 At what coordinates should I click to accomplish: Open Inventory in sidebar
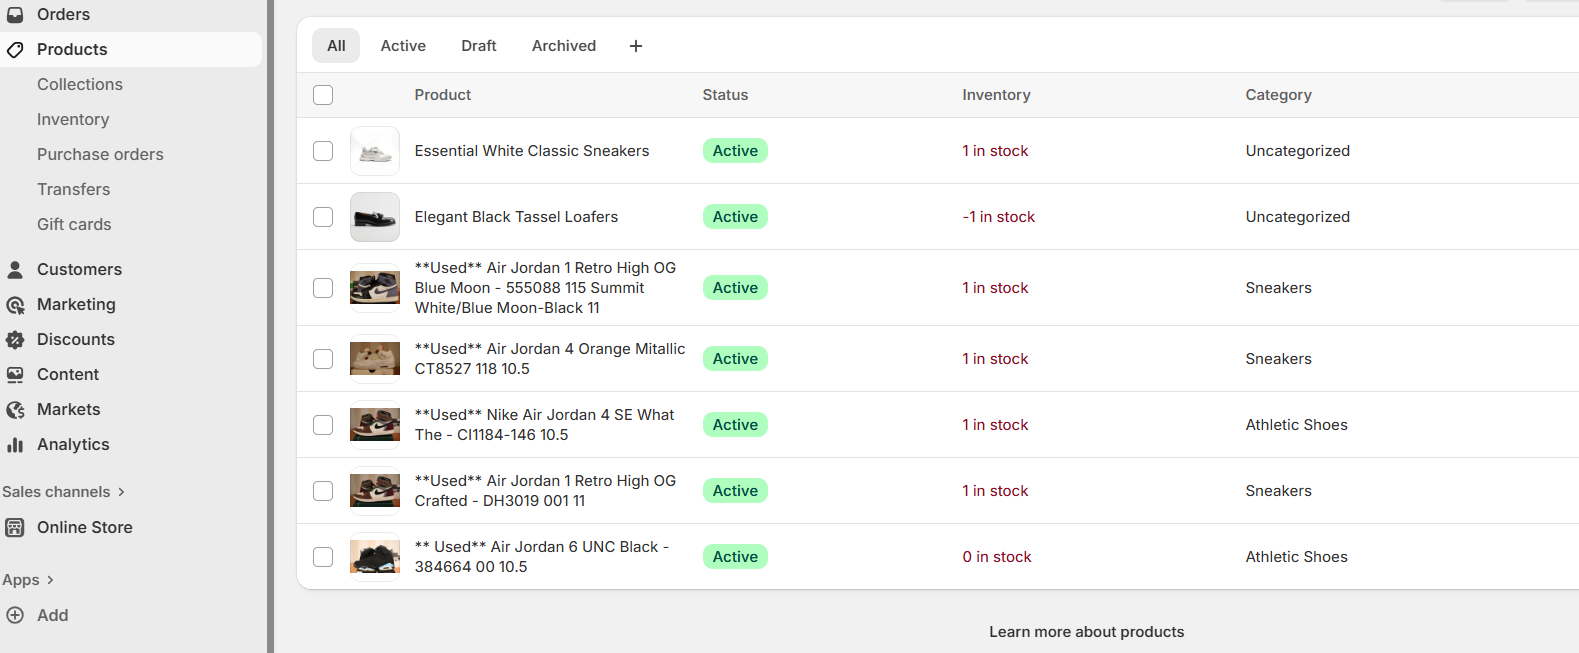point(73,119)
